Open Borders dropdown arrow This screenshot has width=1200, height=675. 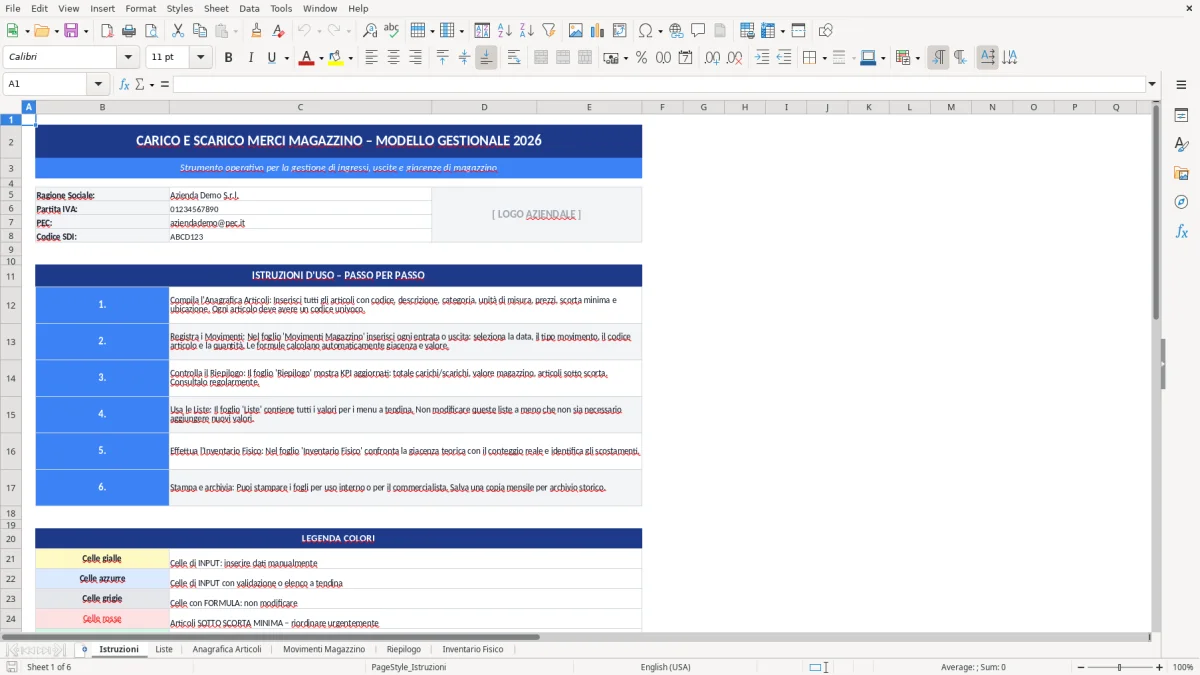824,58
